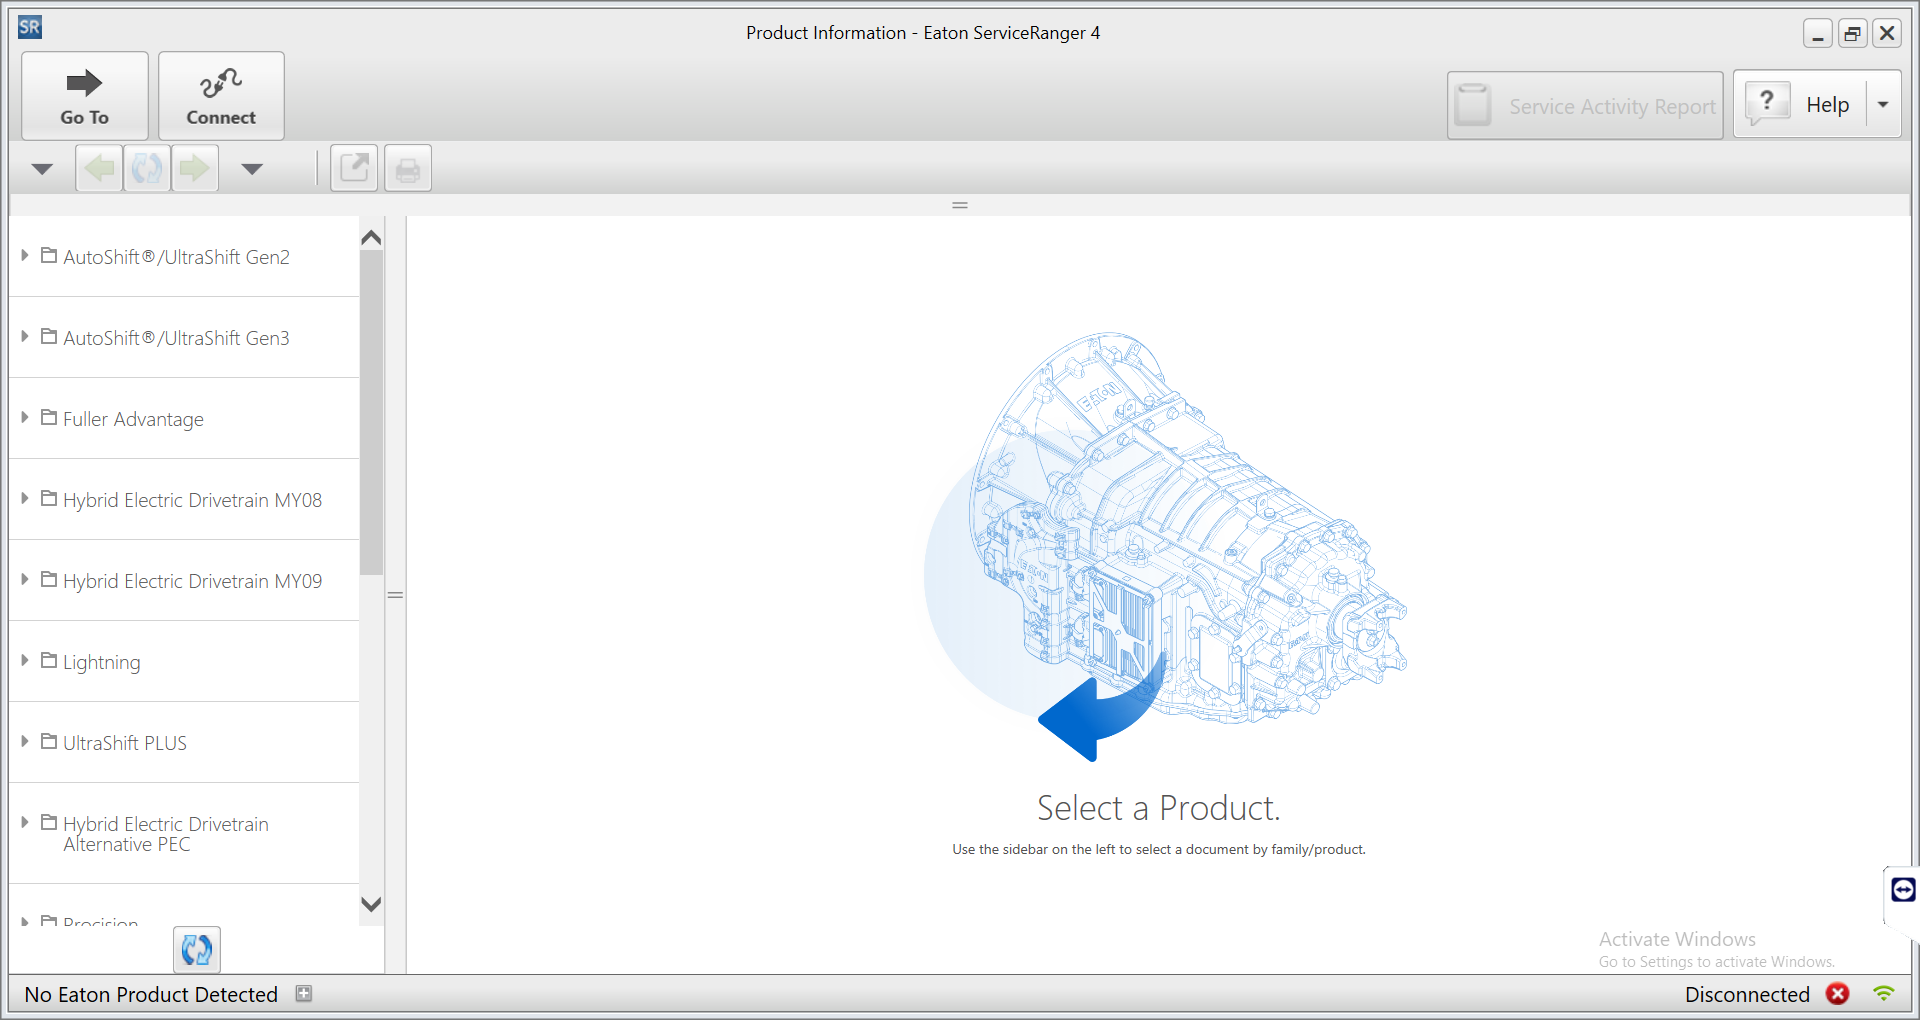Click the green back navigation arrow
1920x1020 pixels.
(100, 168)
